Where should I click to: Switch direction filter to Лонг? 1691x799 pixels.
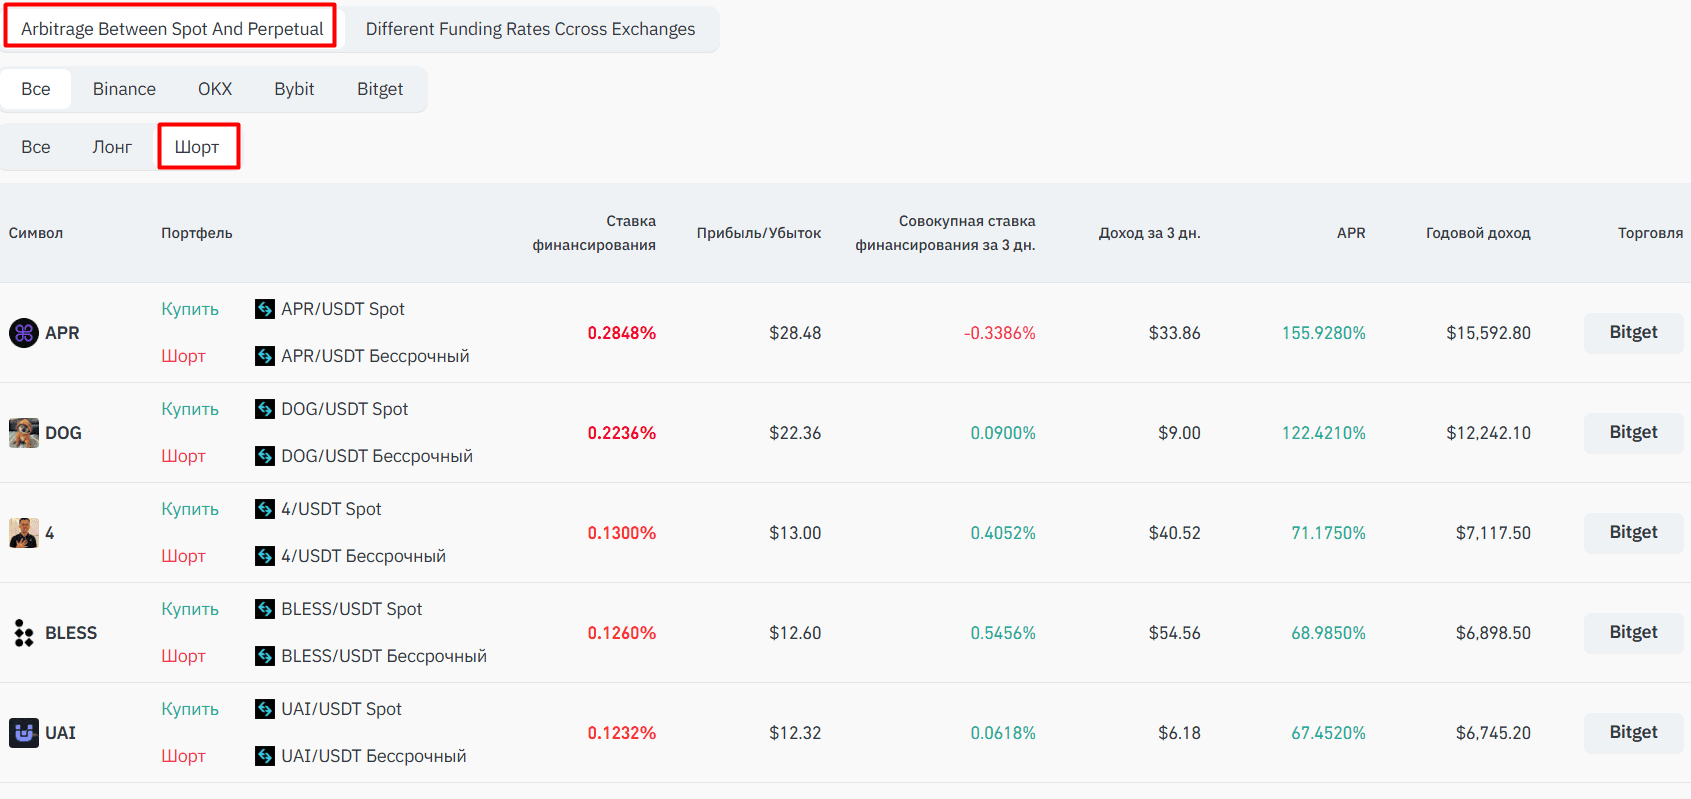[112, 147]
